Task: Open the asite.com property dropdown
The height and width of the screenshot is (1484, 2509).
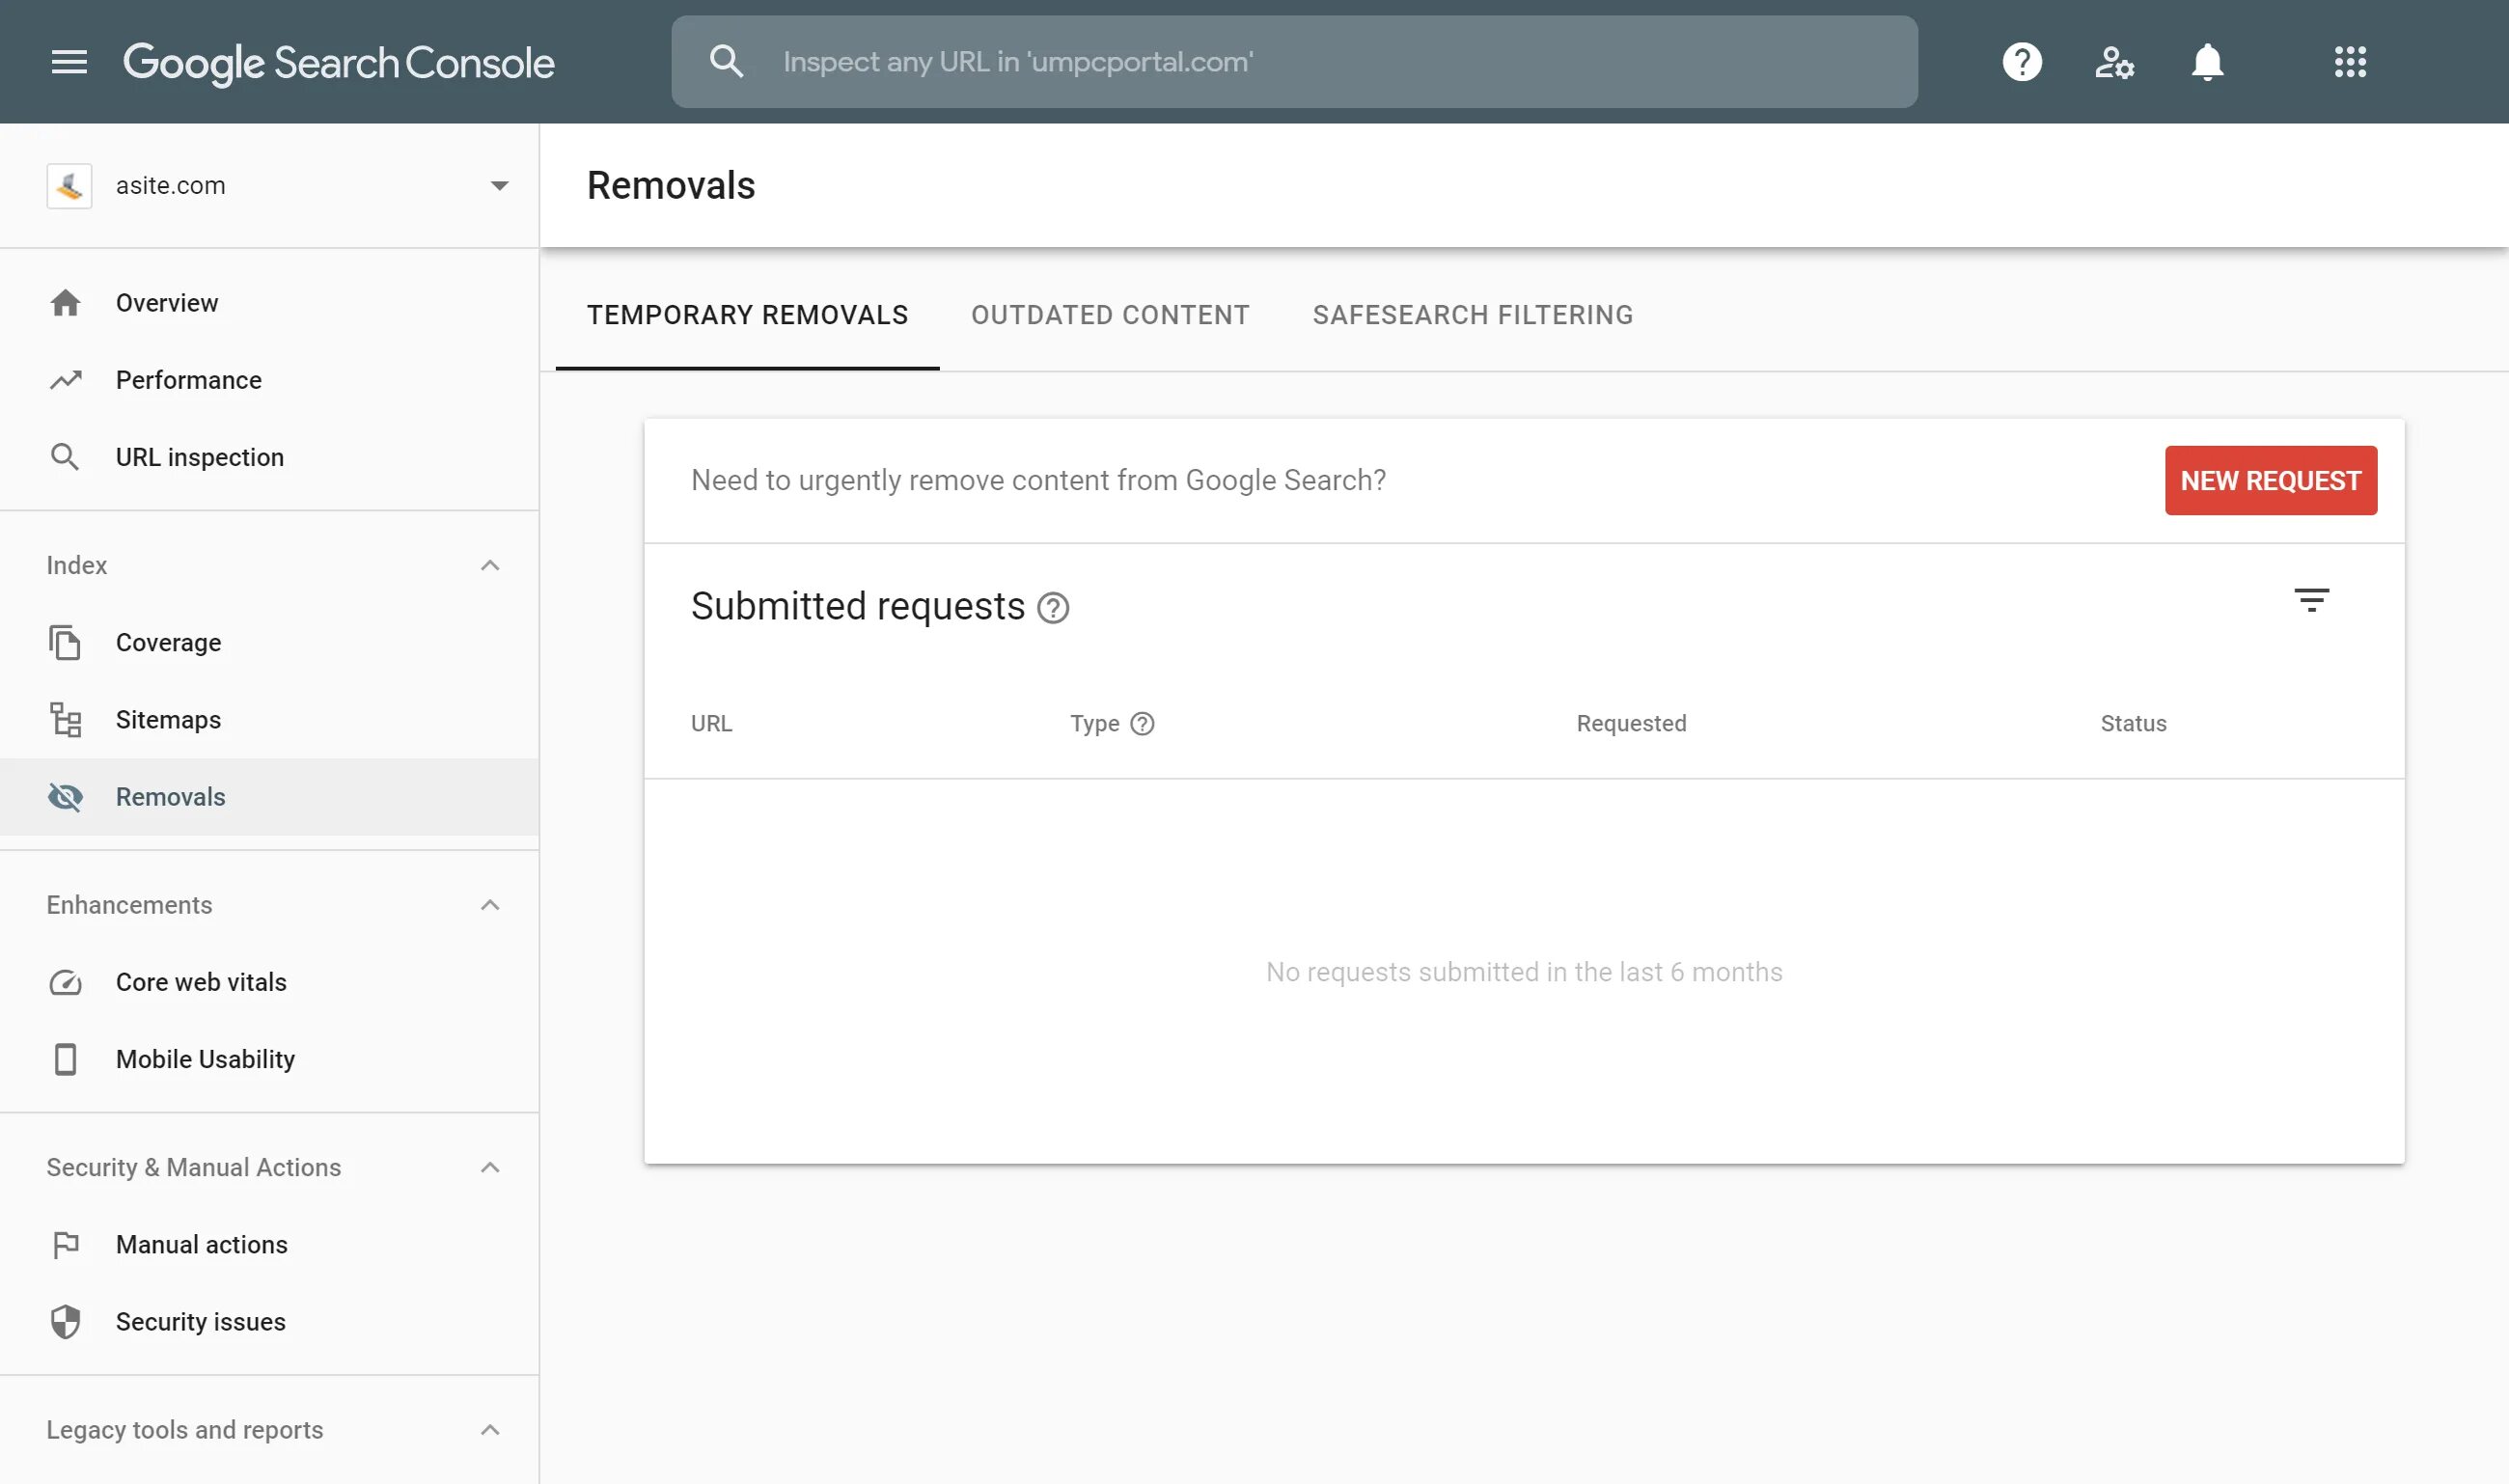Action: [x=499, y=186]
